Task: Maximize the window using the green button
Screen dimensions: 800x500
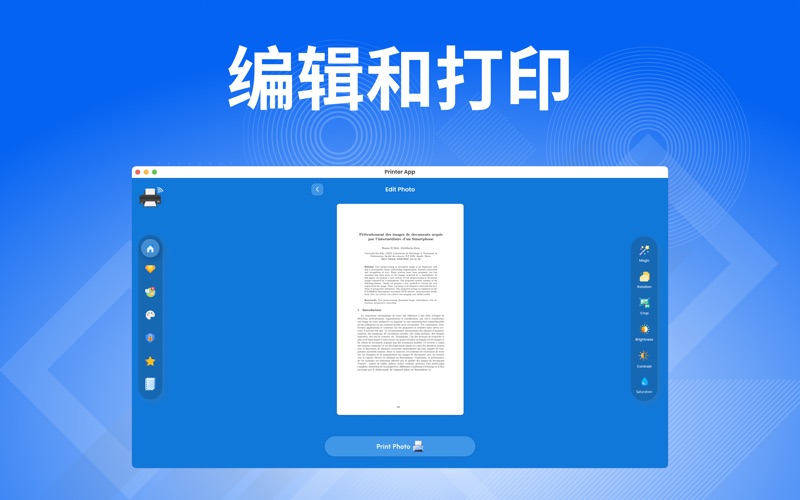Action: (155, 172)
